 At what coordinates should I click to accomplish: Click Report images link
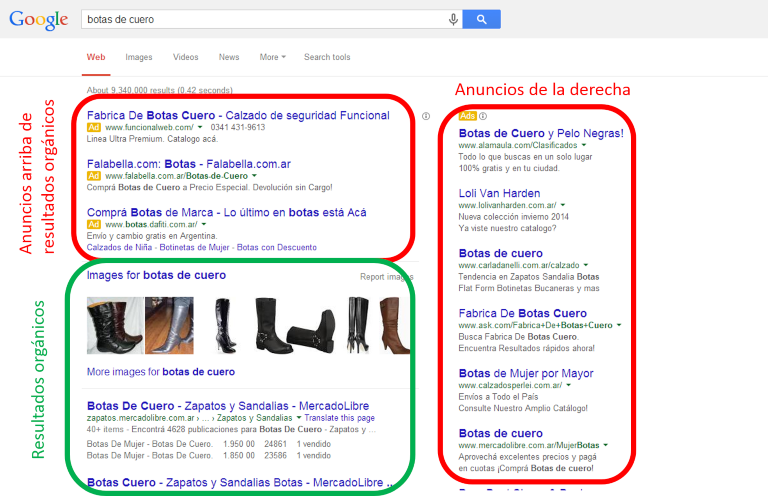[x=386, y=277]
